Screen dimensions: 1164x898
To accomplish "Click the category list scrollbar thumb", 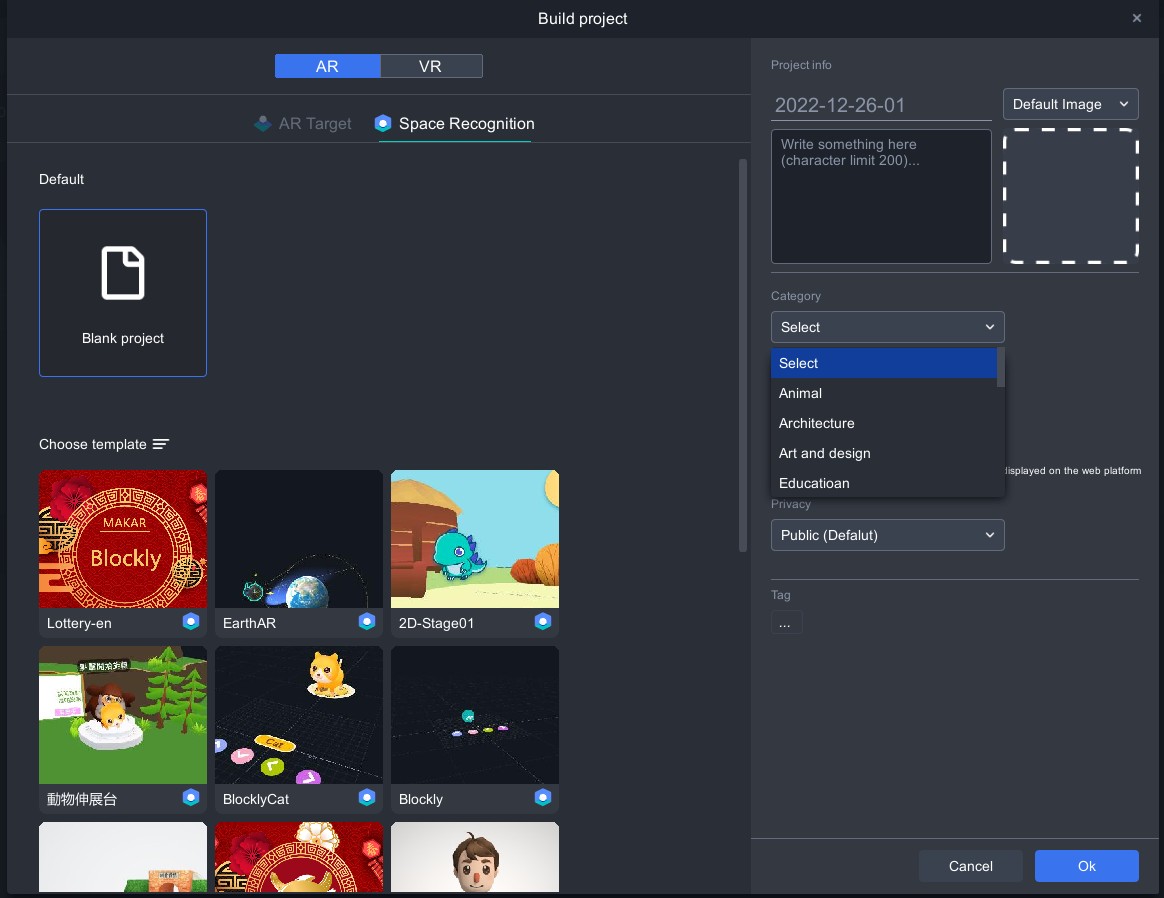I will pos(1001,367).
